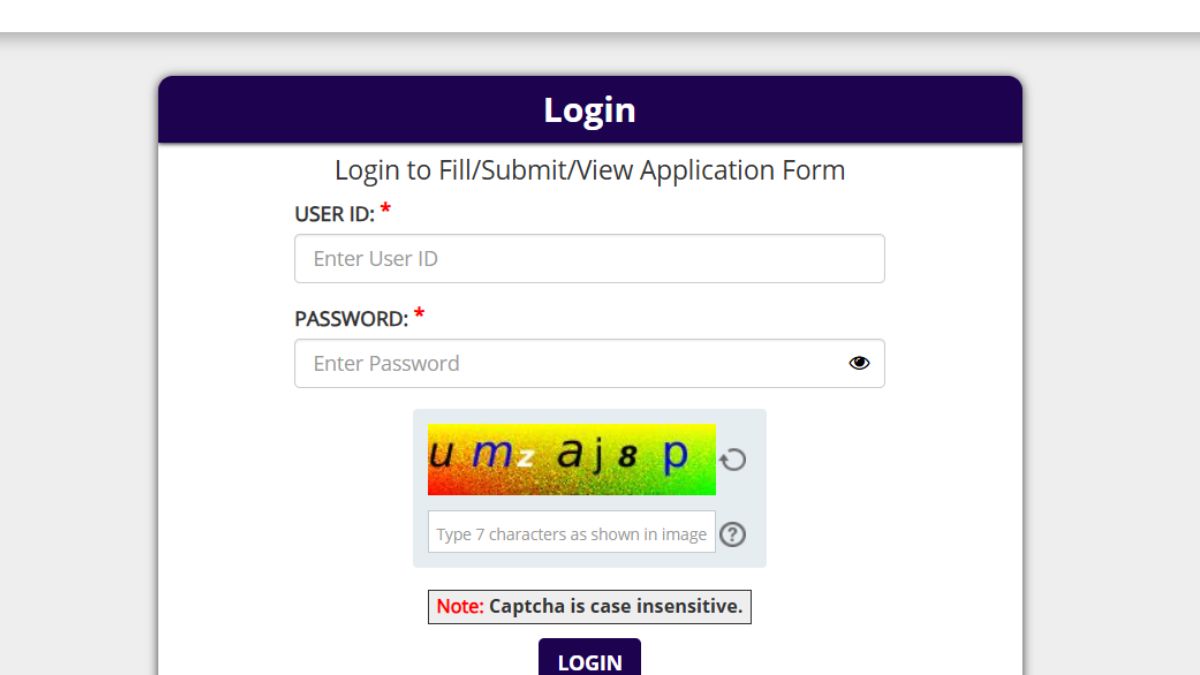This screenshot has height=675, width=1200.
Task: Click the Enter User ID field
Action: point(589,258)
